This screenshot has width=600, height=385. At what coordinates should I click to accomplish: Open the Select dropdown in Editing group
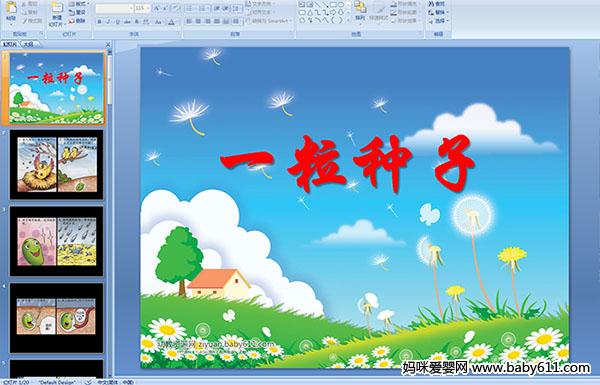(x=438, y=21)
